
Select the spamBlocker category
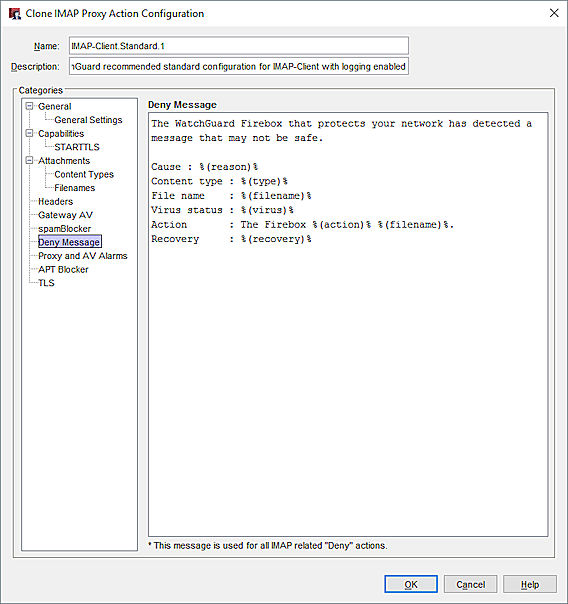click(65, 228)
